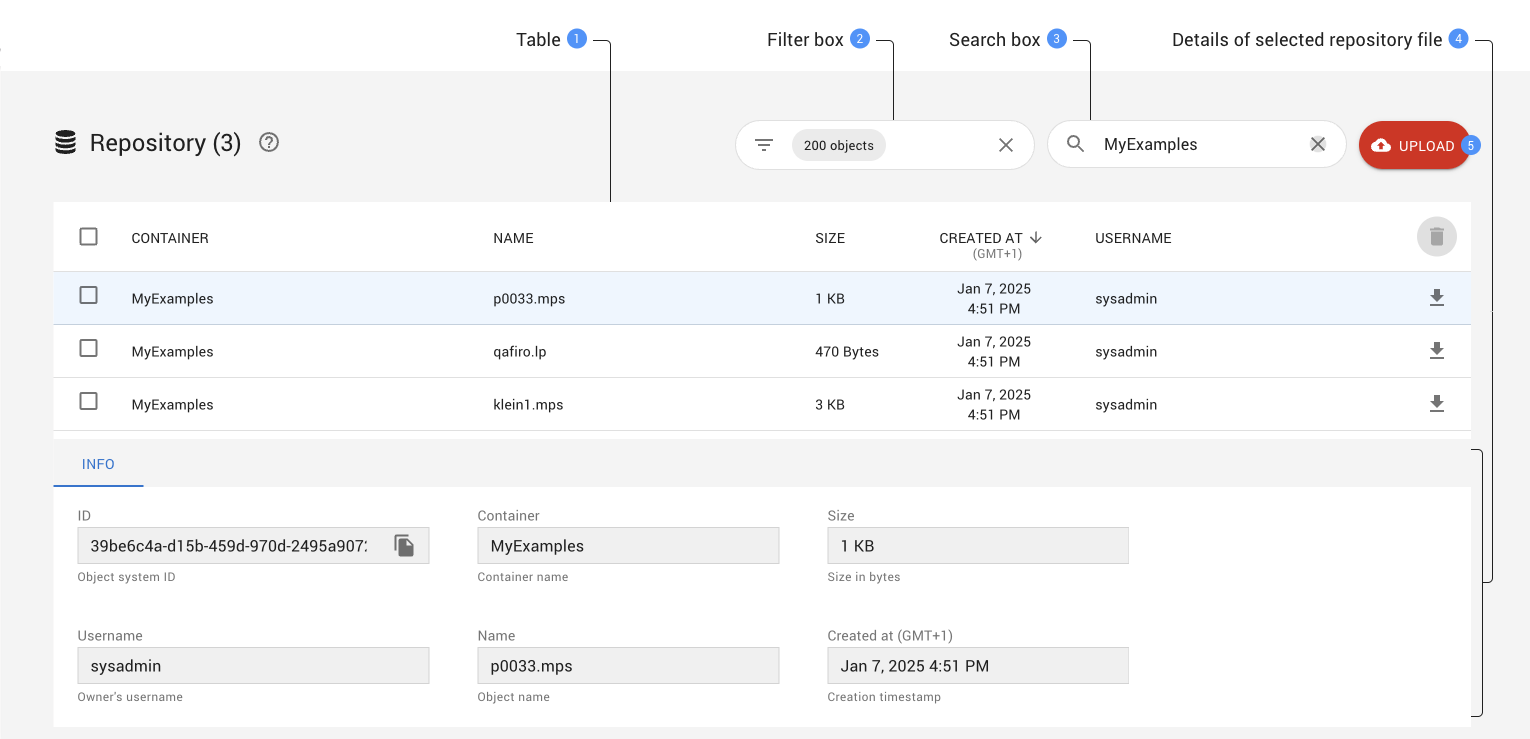Sort by the Created At column header
Screen dimensions: 1530x739
click(x=981, y=238)
